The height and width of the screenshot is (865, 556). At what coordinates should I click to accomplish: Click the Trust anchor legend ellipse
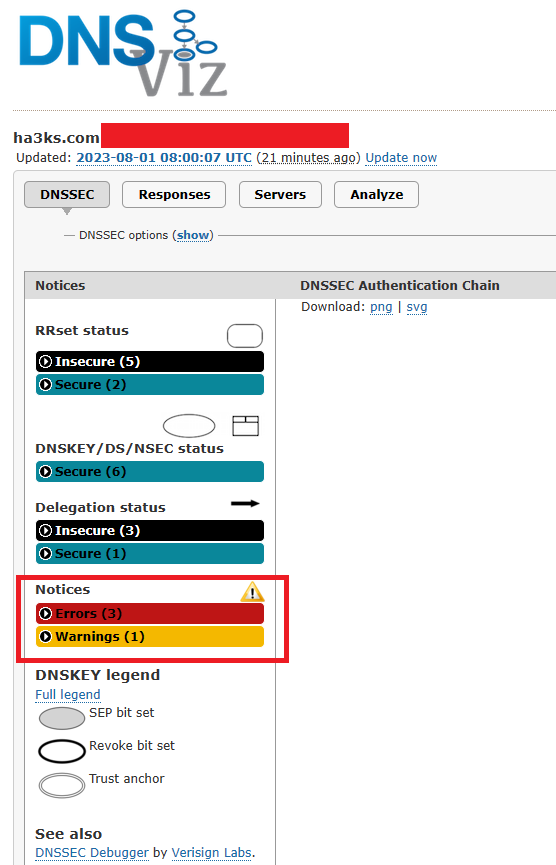coord(62,785)
